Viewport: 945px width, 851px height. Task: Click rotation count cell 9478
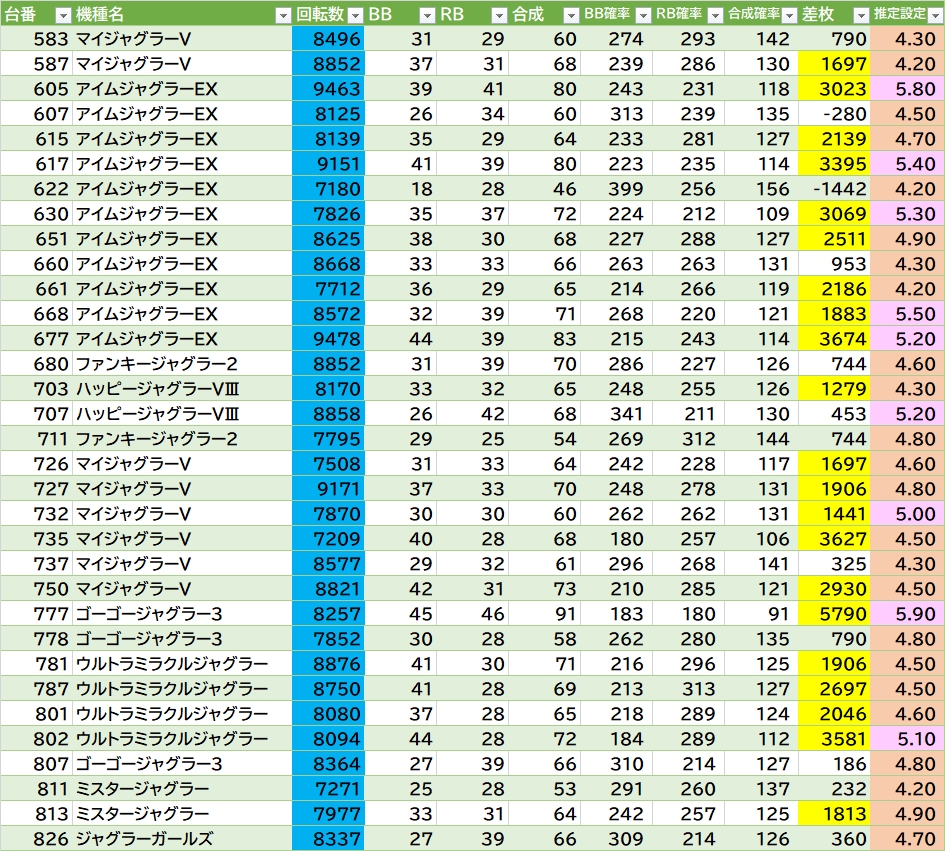pos(328,339)
